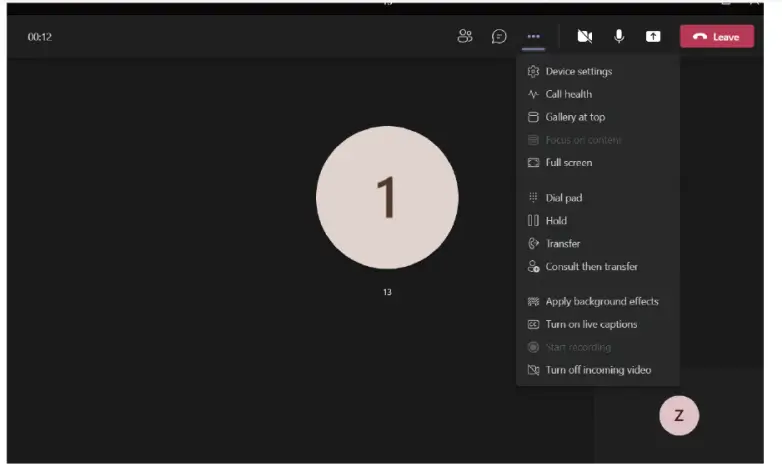Click the background effects icon
782x471 pixels.
(533, 301)
